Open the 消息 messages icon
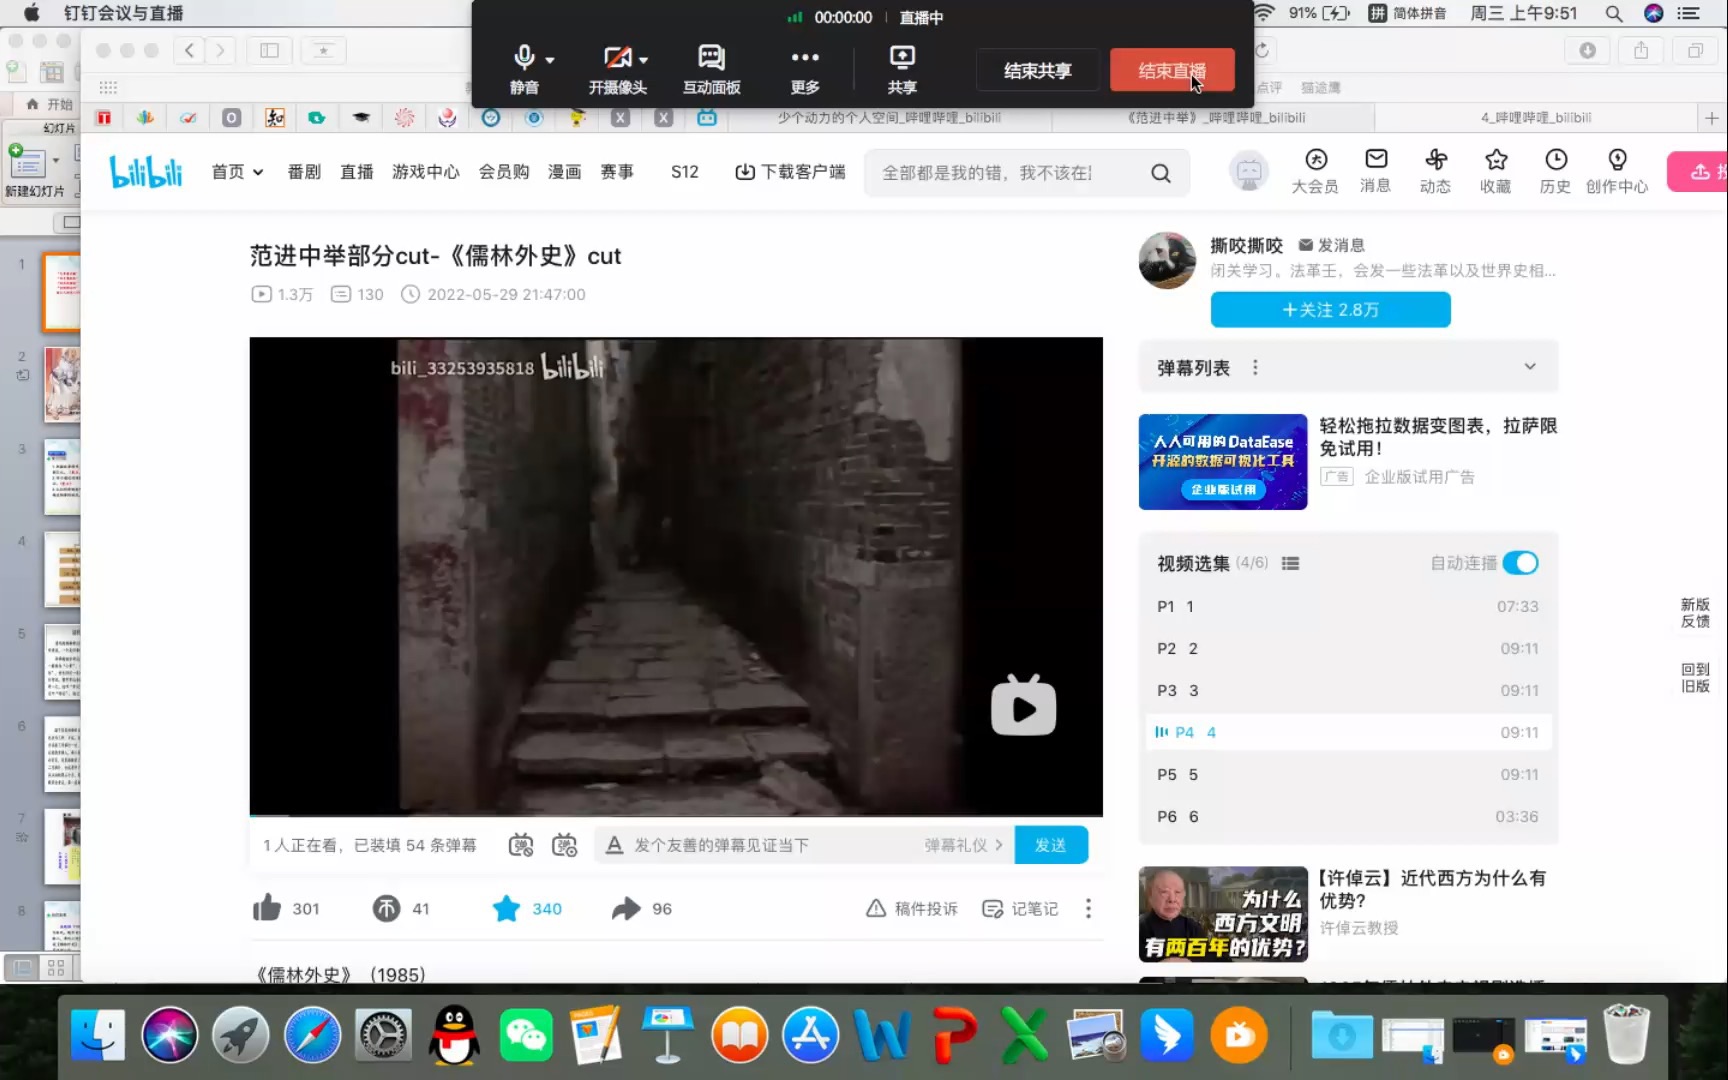 (1376, 171)
